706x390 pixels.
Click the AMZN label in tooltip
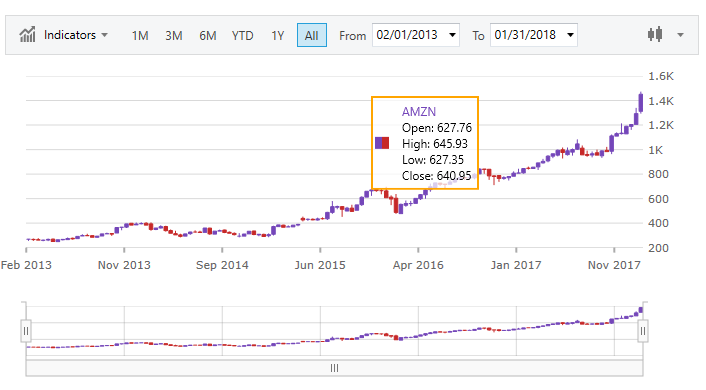pos(419,112)
